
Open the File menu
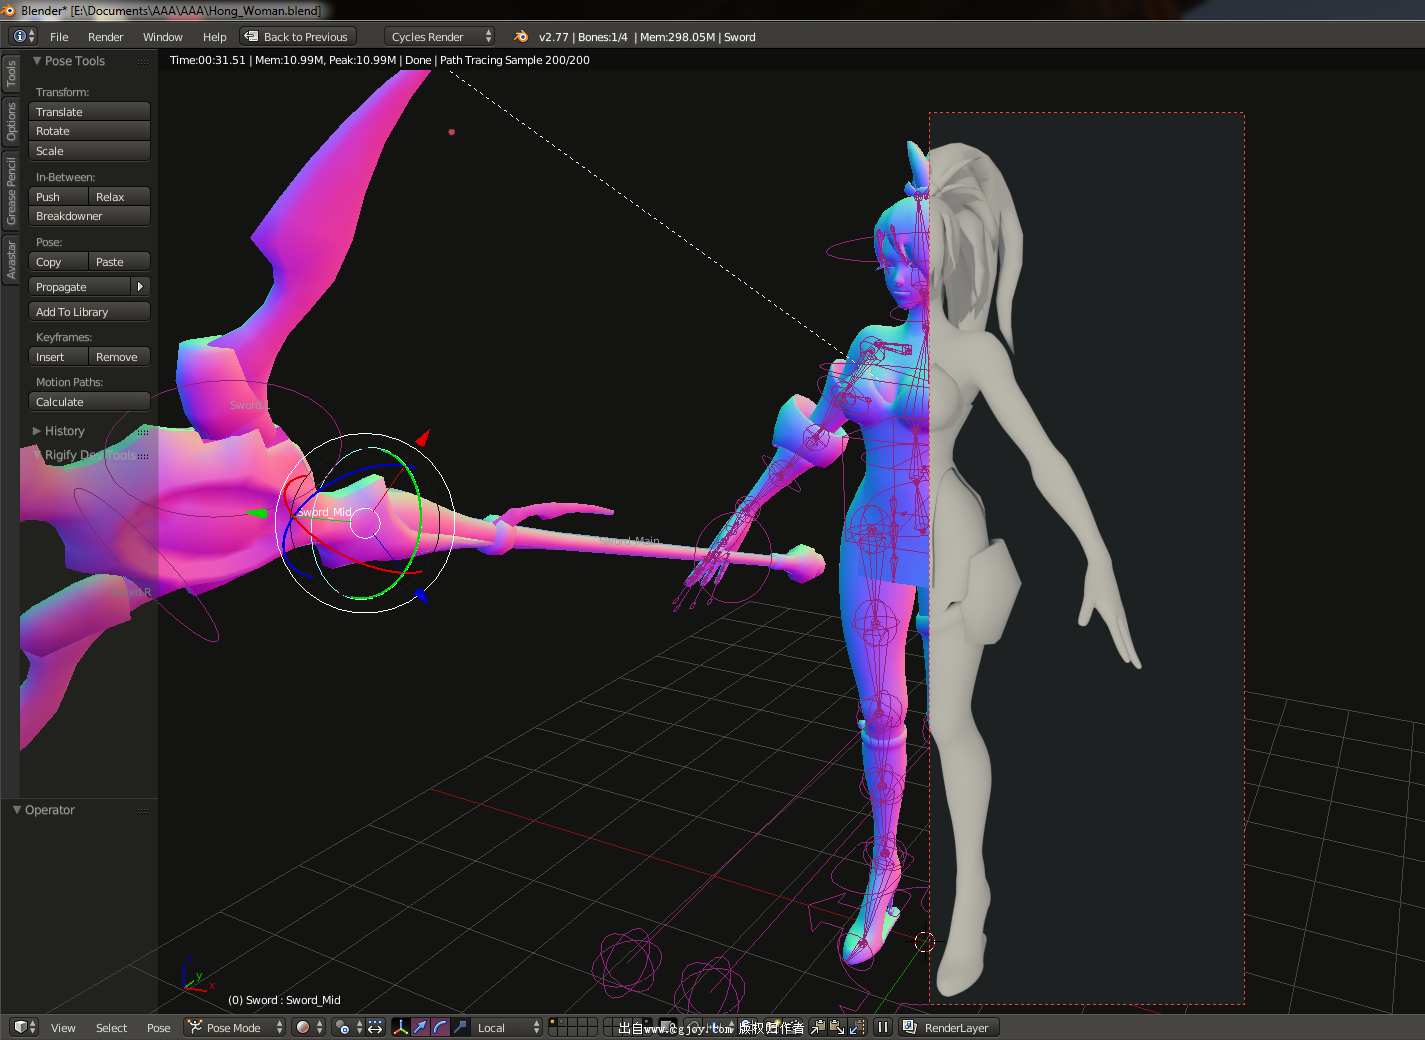pos(59,37)
